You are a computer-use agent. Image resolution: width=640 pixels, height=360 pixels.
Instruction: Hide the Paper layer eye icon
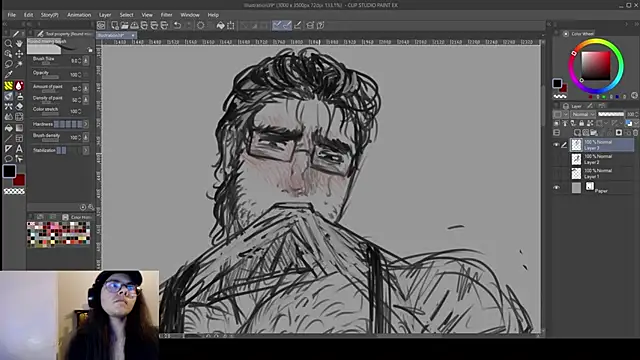[556, 188]
